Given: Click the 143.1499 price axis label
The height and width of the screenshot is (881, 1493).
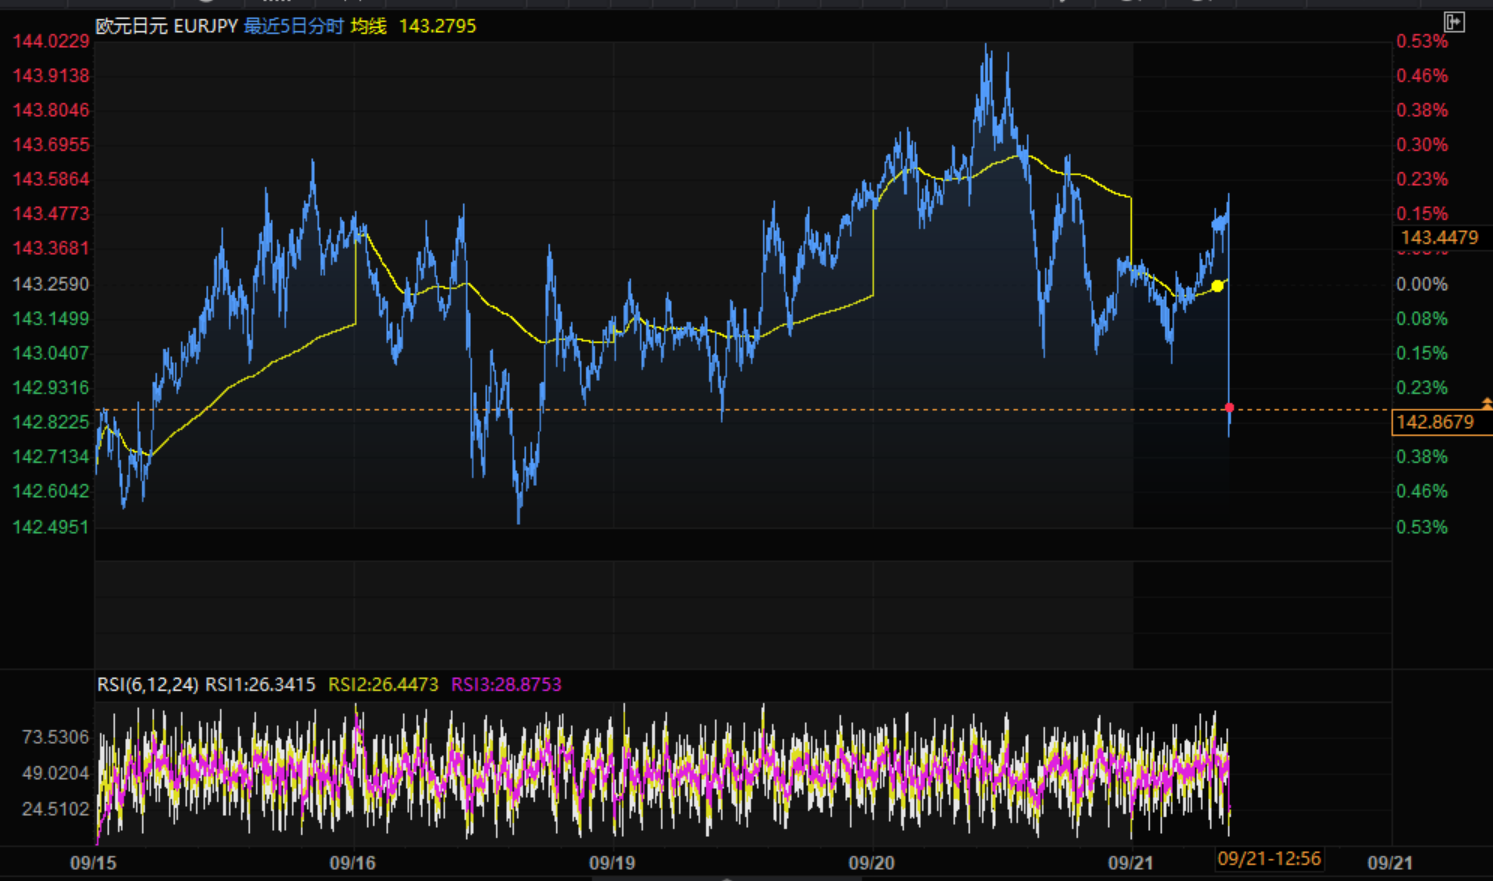Looking at the screenshot, I should (51, 319).
